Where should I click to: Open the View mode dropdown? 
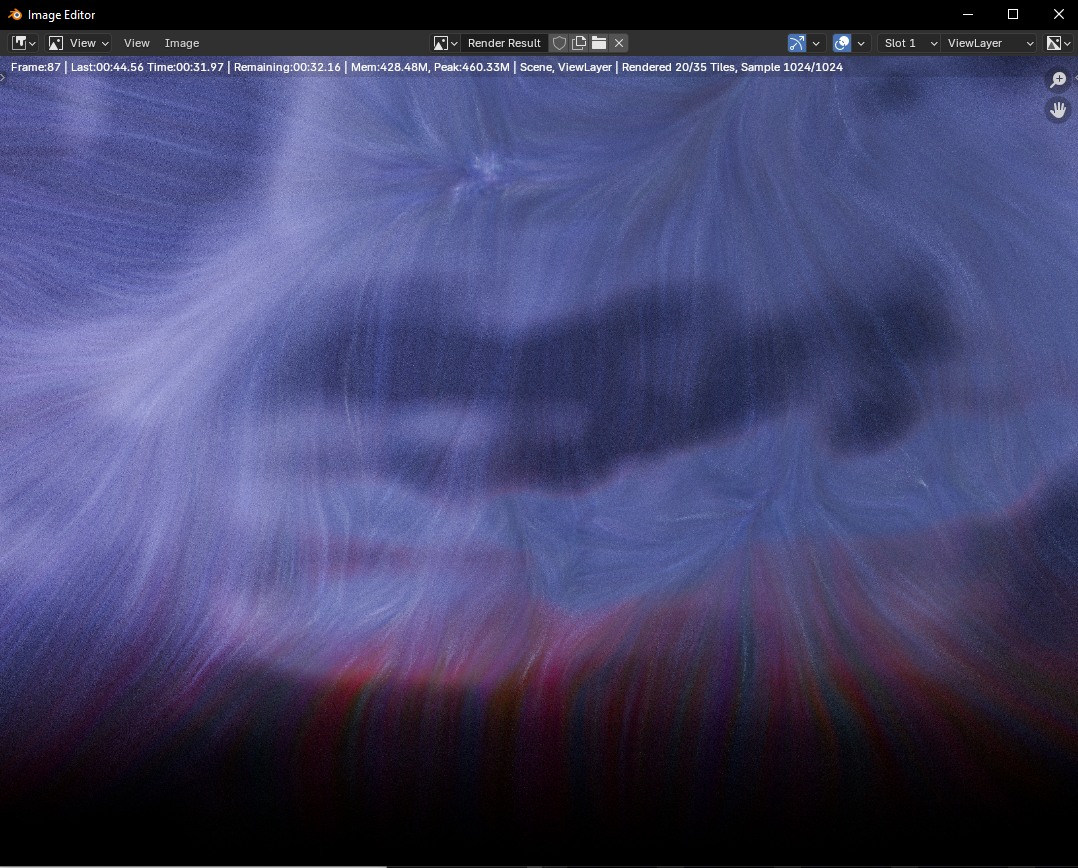click(x=78, y=43)
